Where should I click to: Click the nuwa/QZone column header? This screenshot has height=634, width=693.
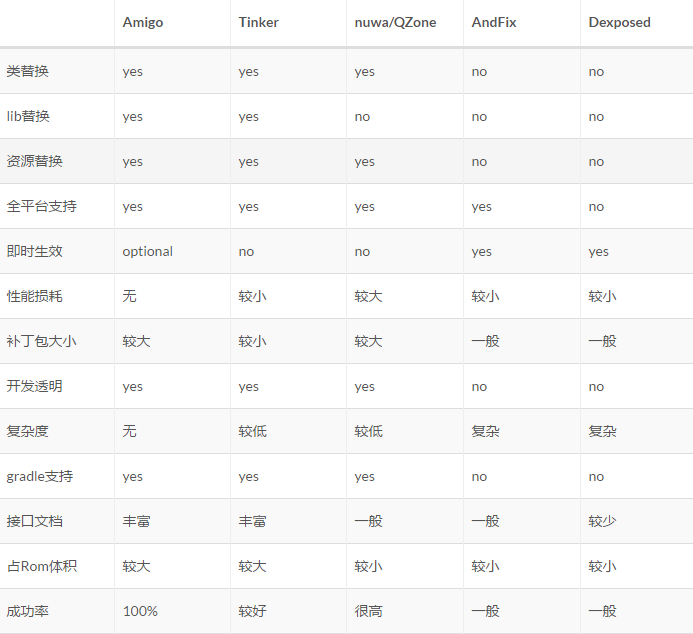[395, 23]
